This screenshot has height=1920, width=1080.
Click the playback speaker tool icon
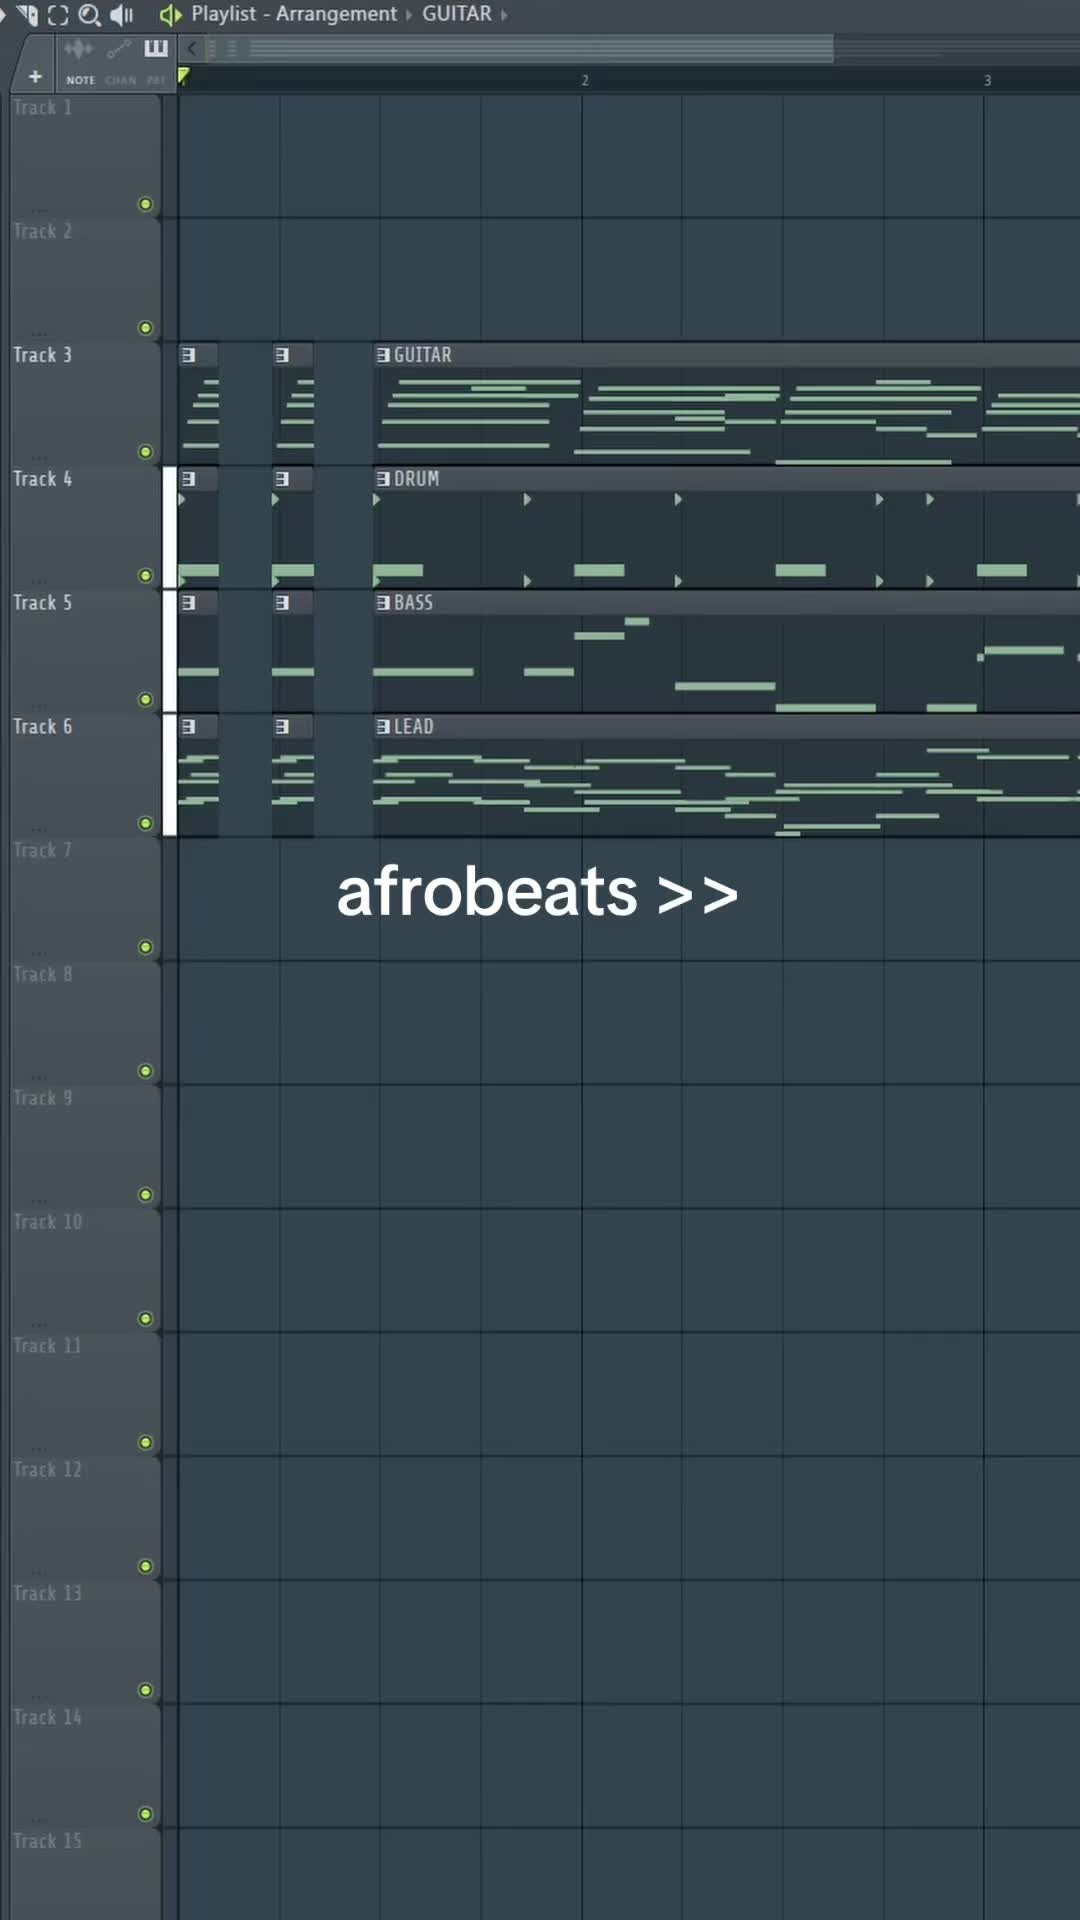[121, 15]
